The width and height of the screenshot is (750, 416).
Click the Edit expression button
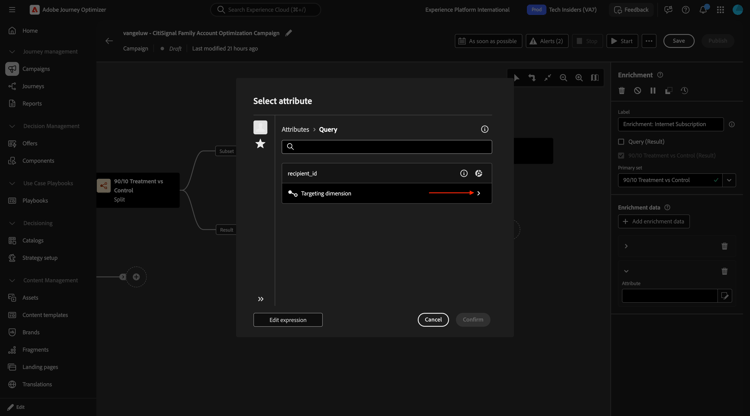[288, 320]
